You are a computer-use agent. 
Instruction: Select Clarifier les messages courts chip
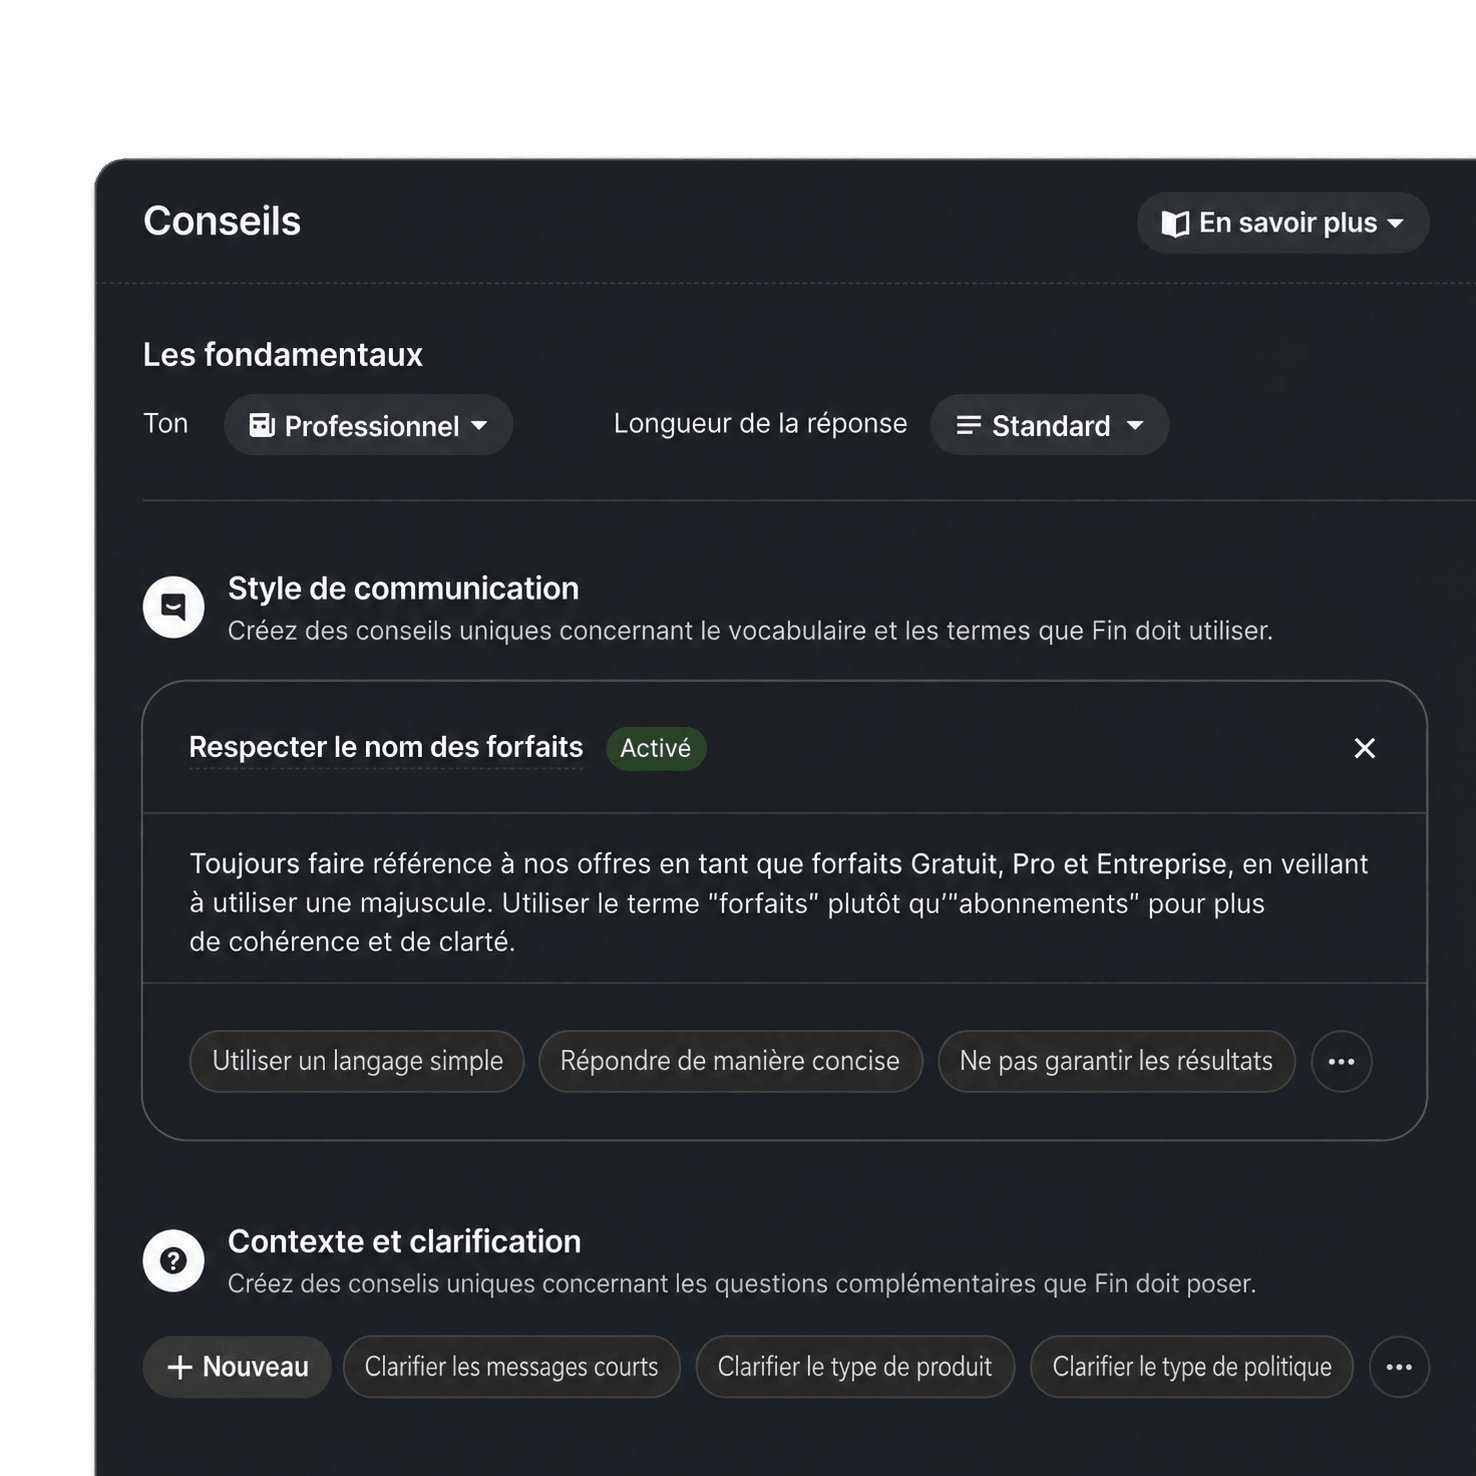[511, 1367]
